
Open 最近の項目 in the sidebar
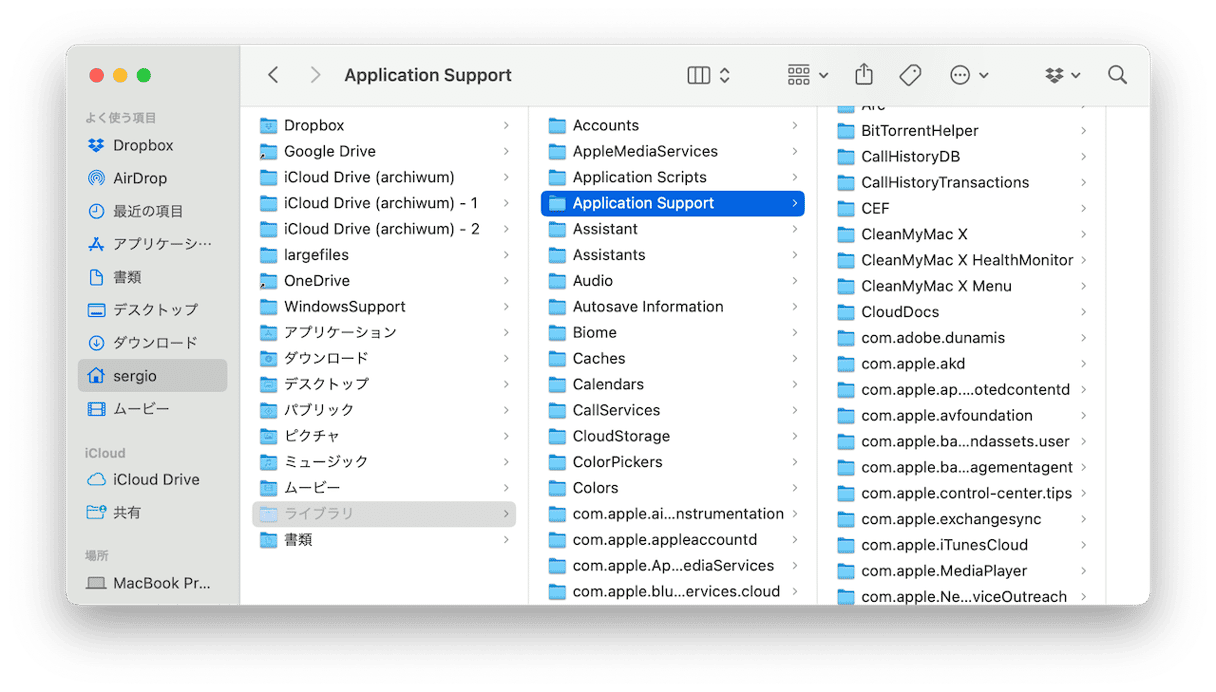[x=152, y=211]
